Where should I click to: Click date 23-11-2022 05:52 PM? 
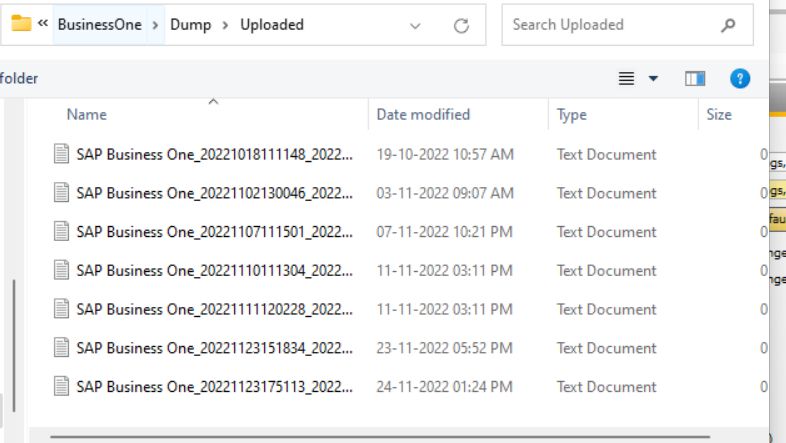click(x=445, y=348)
